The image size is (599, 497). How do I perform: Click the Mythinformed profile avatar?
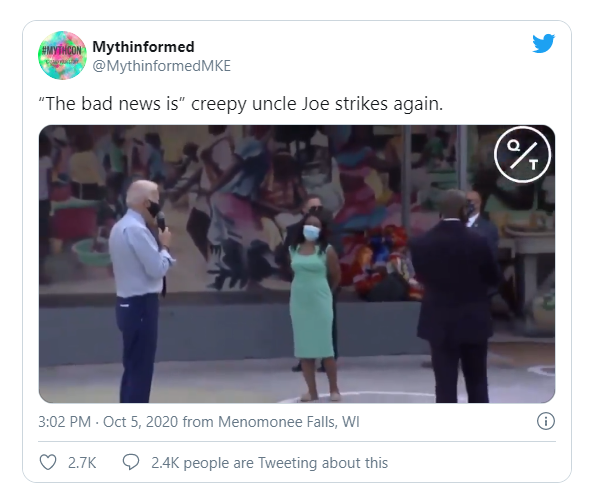pos(62,55)
